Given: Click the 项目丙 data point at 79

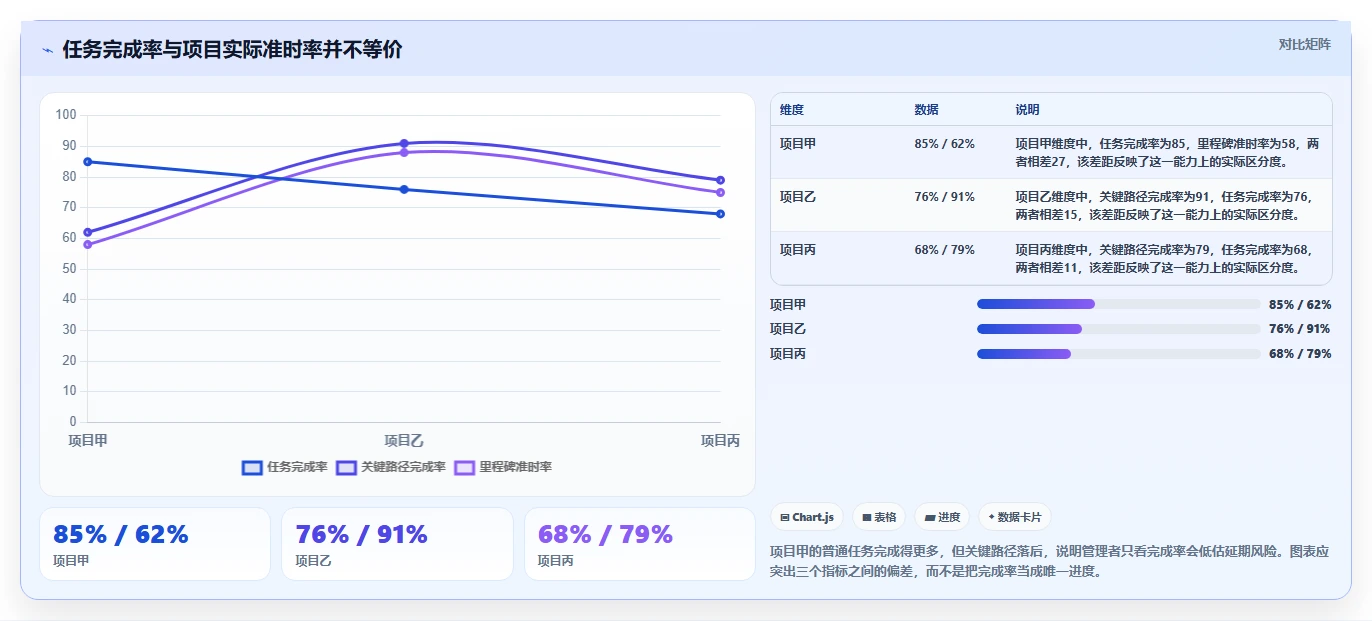Looking at the screenshot, I should point(720,180).
